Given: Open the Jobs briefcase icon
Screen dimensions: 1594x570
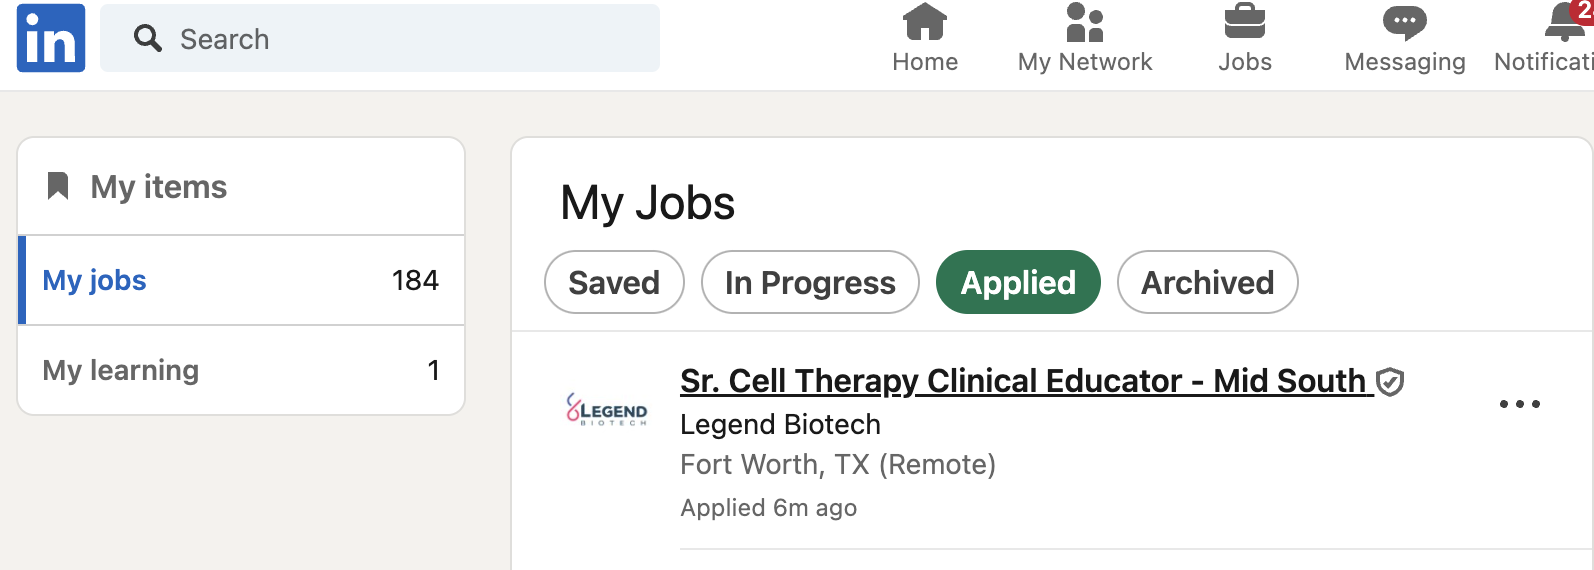Looking at the screenshot, I should tap(1245, 22).
